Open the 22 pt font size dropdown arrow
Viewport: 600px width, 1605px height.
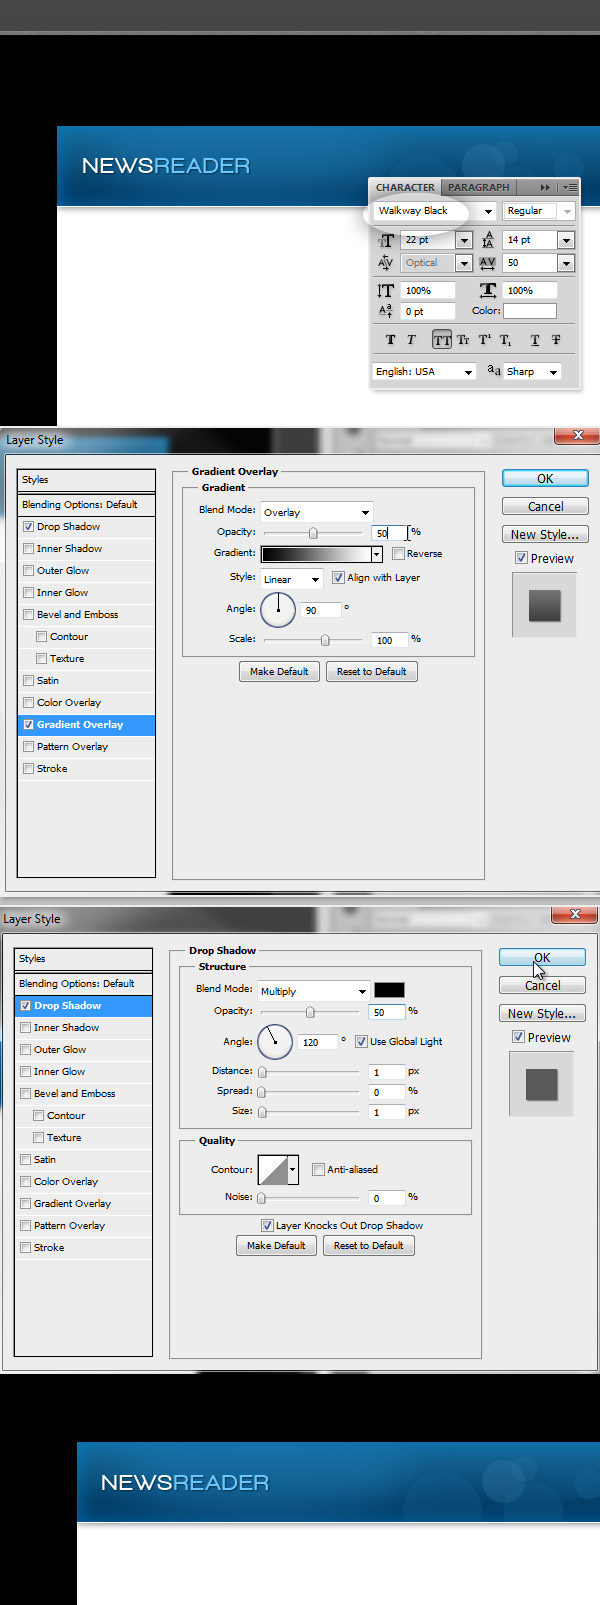(463, 240)
